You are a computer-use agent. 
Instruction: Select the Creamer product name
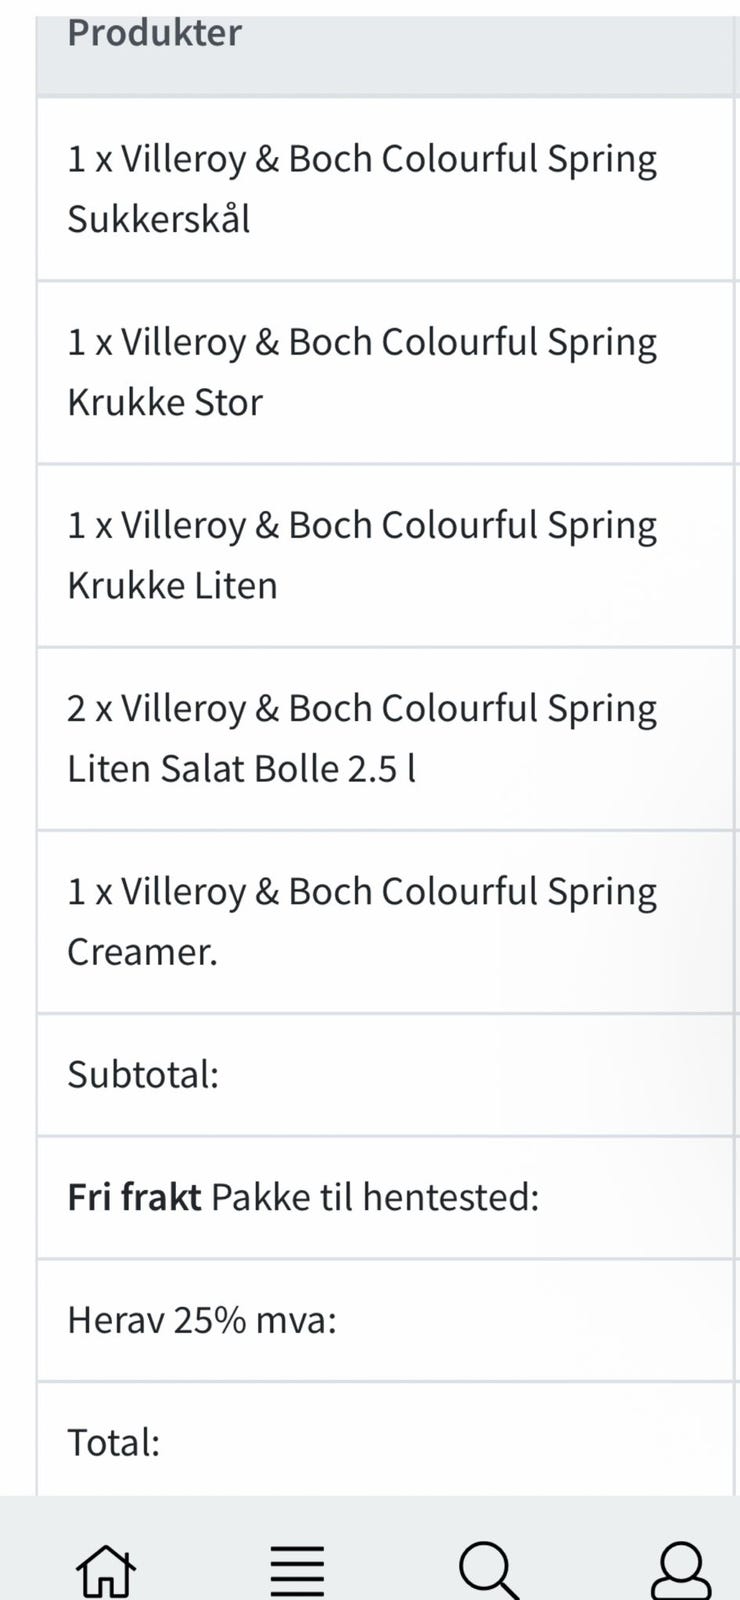142,951
